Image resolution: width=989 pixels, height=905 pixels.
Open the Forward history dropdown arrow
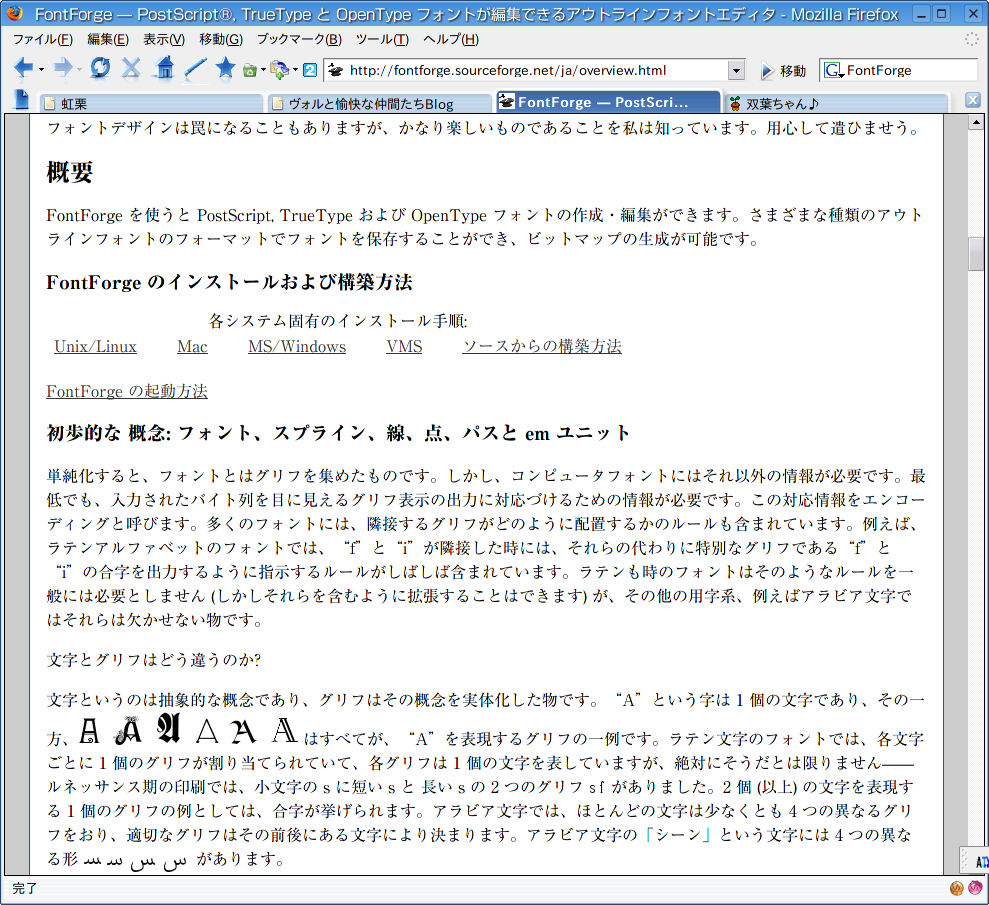point(79,69)
